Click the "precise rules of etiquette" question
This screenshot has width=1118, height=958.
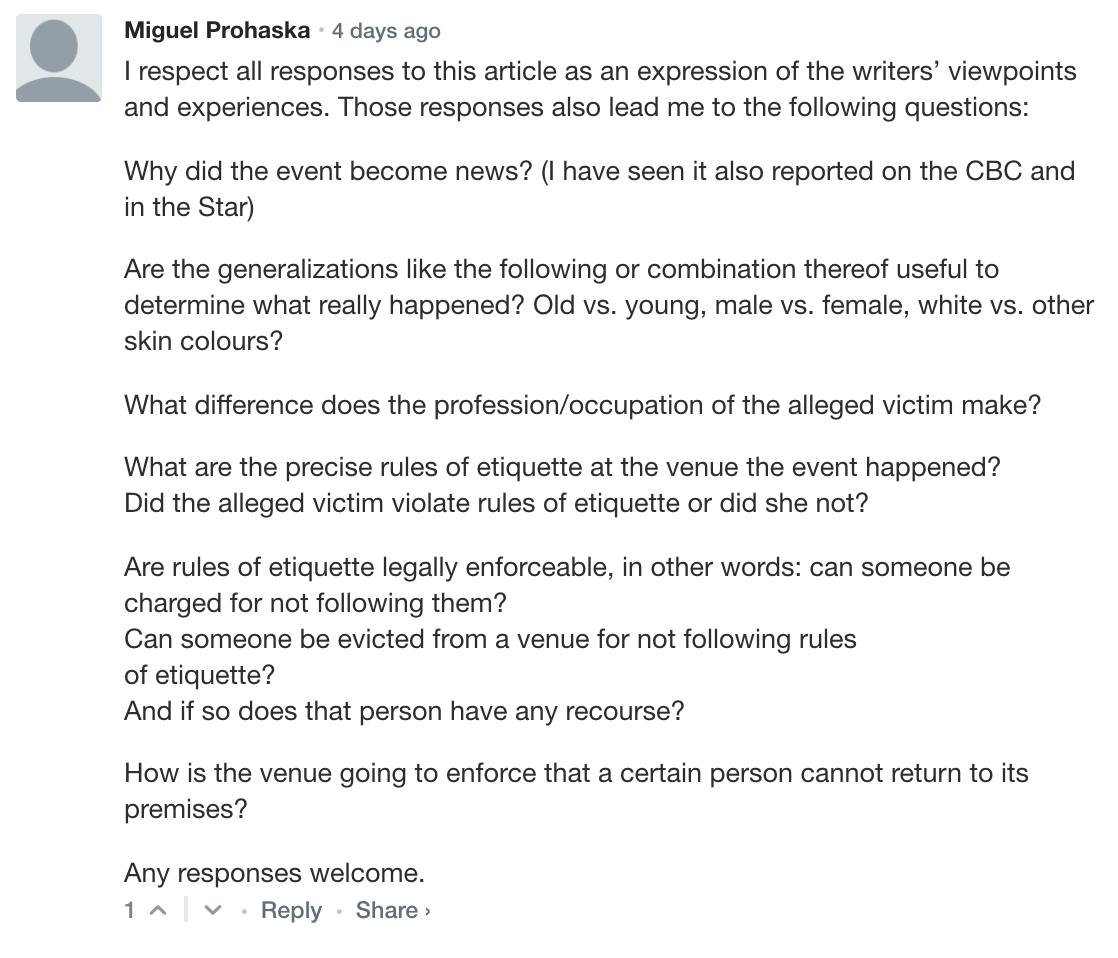(x=563, y=468)
